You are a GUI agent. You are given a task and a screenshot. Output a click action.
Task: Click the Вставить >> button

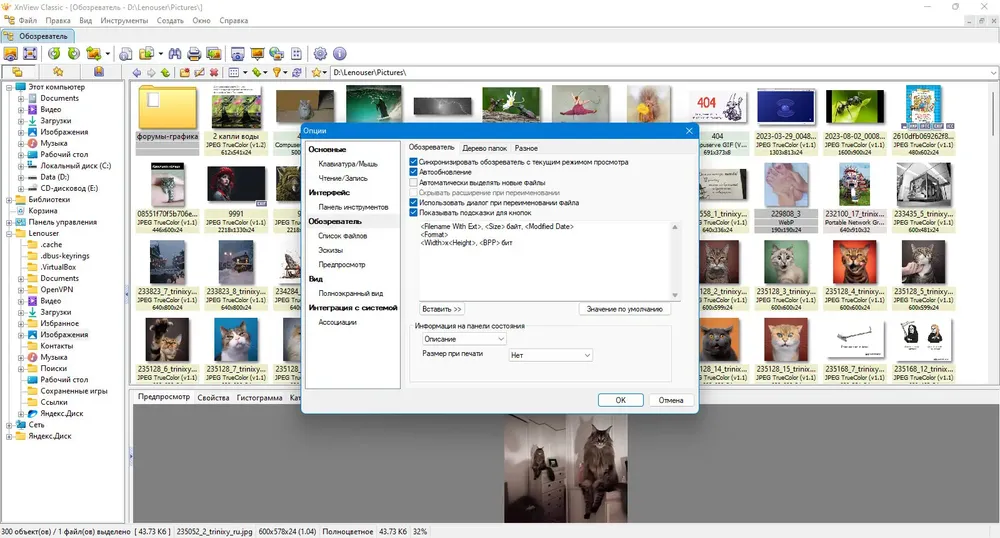[441, 309]
